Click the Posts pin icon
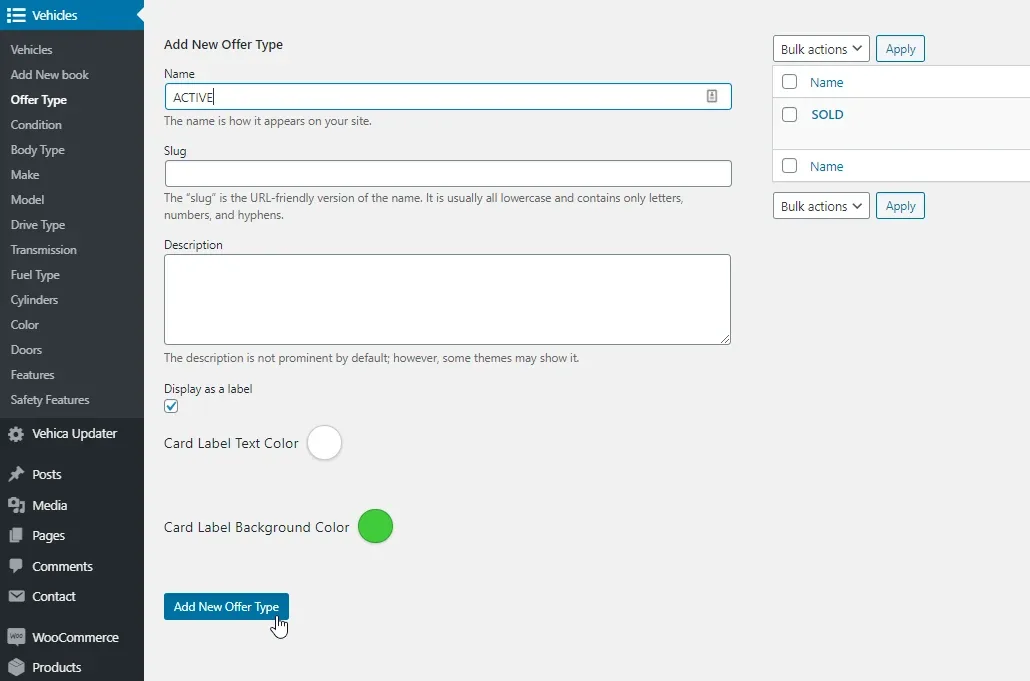 (16, 474)
